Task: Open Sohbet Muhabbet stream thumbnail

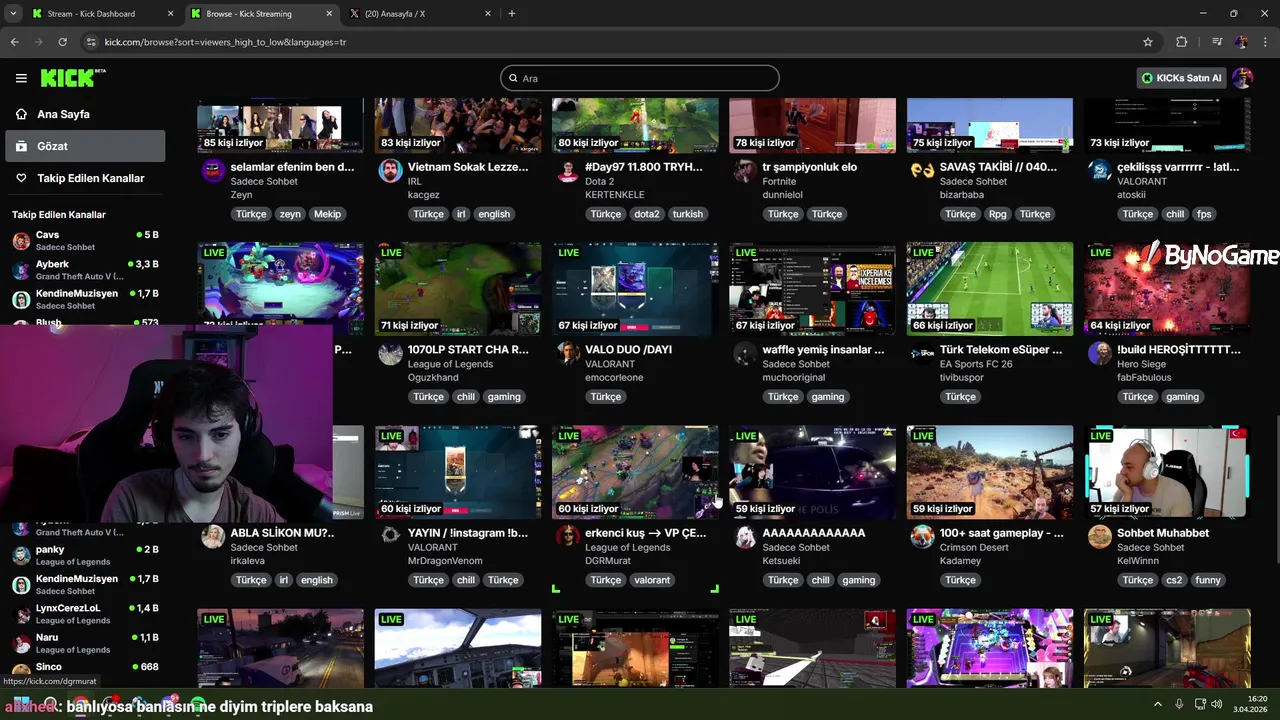Action: 1167,472
